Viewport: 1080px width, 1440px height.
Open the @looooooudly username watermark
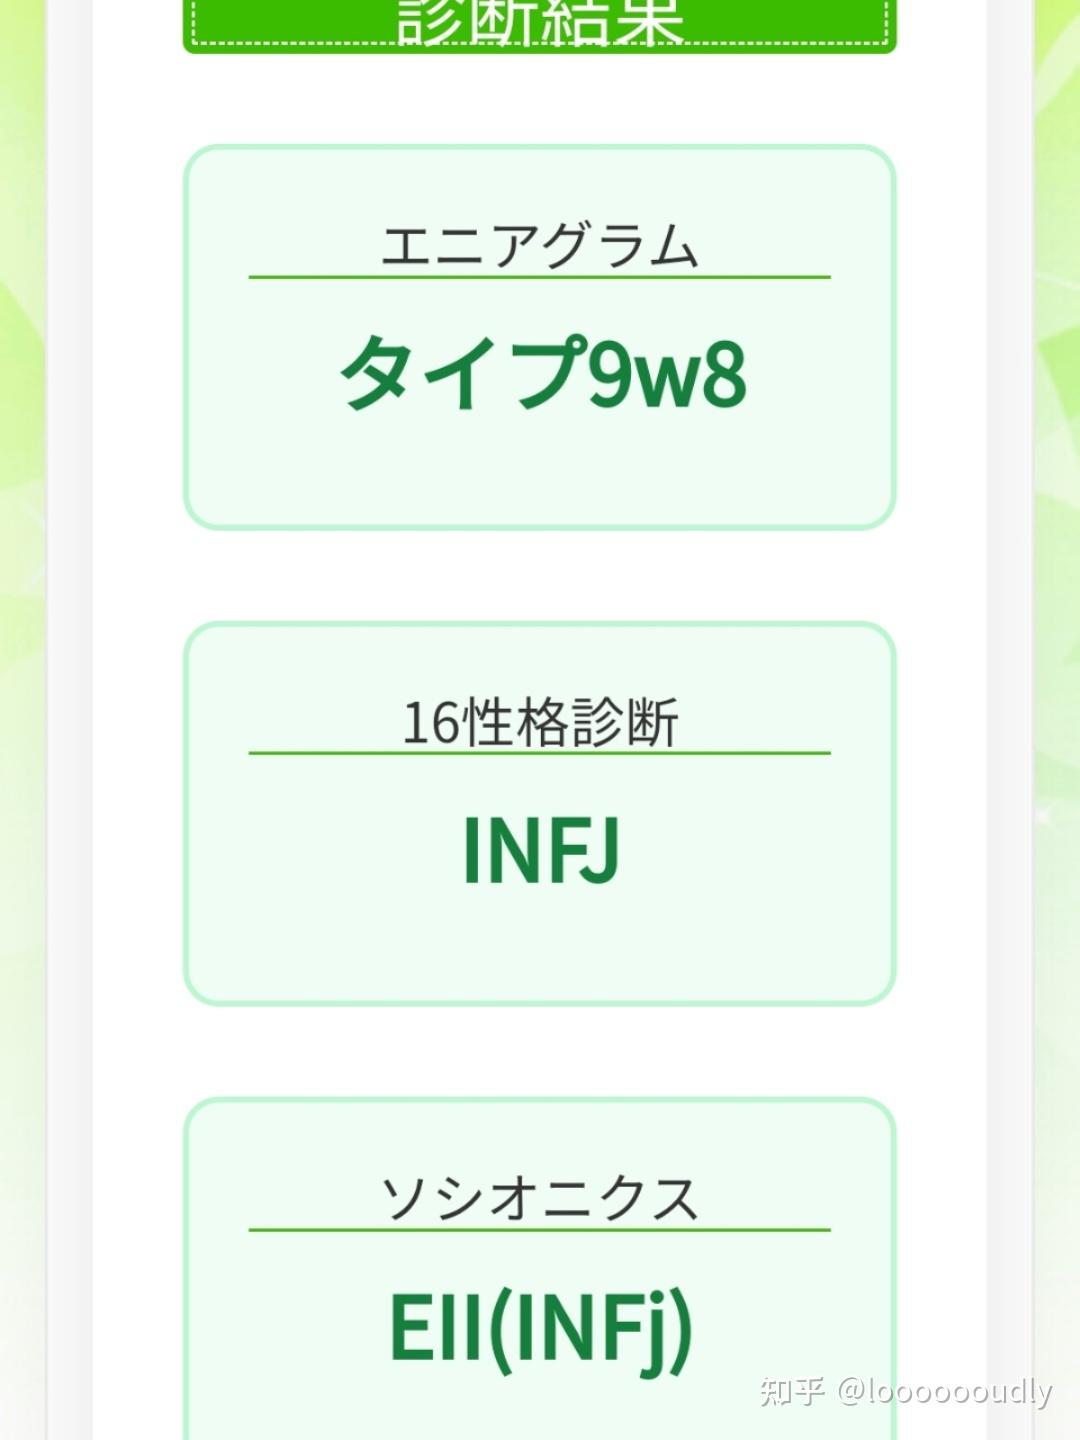(x=945, y=1391)
